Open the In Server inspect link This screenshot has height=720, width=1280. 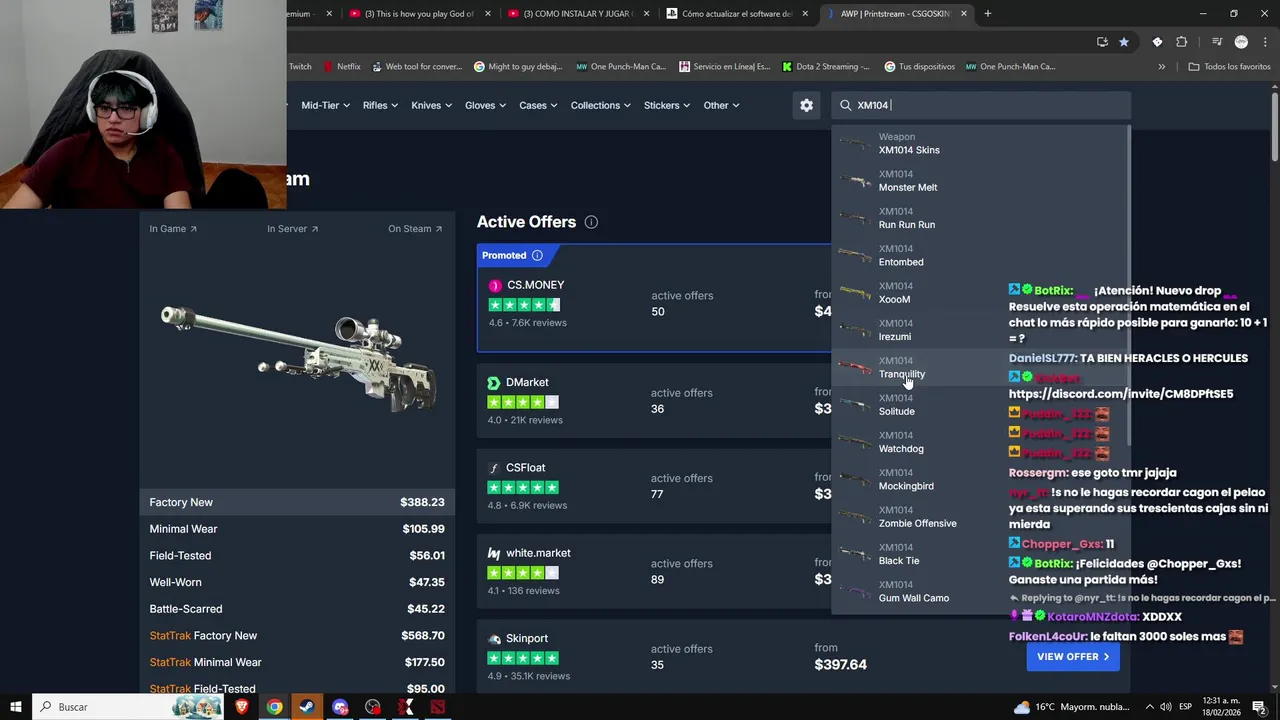[292, 229]
